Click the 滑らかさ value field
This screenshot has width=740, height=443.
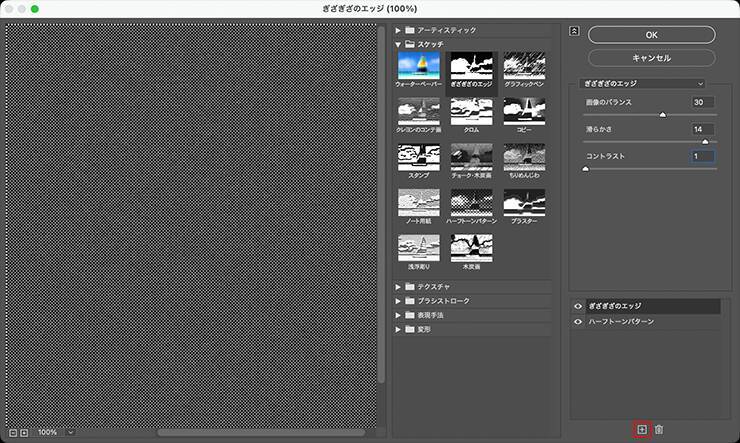[x=703, y=129]
